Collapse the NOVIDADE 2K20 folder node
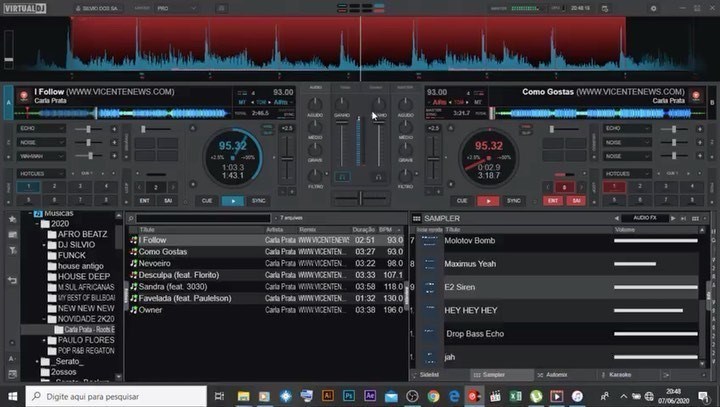720x407 pixels. 44,319
